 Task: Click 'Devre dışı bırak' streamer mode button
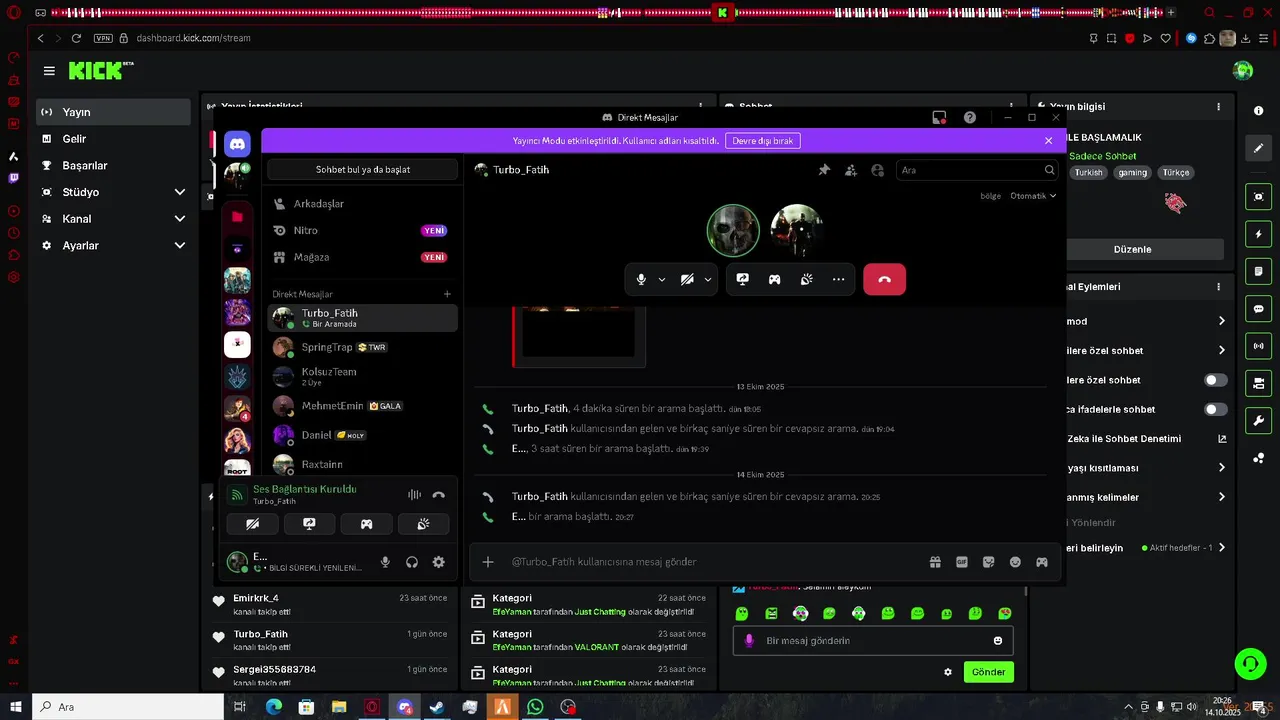pyautogui.click(x=763, y=141)
